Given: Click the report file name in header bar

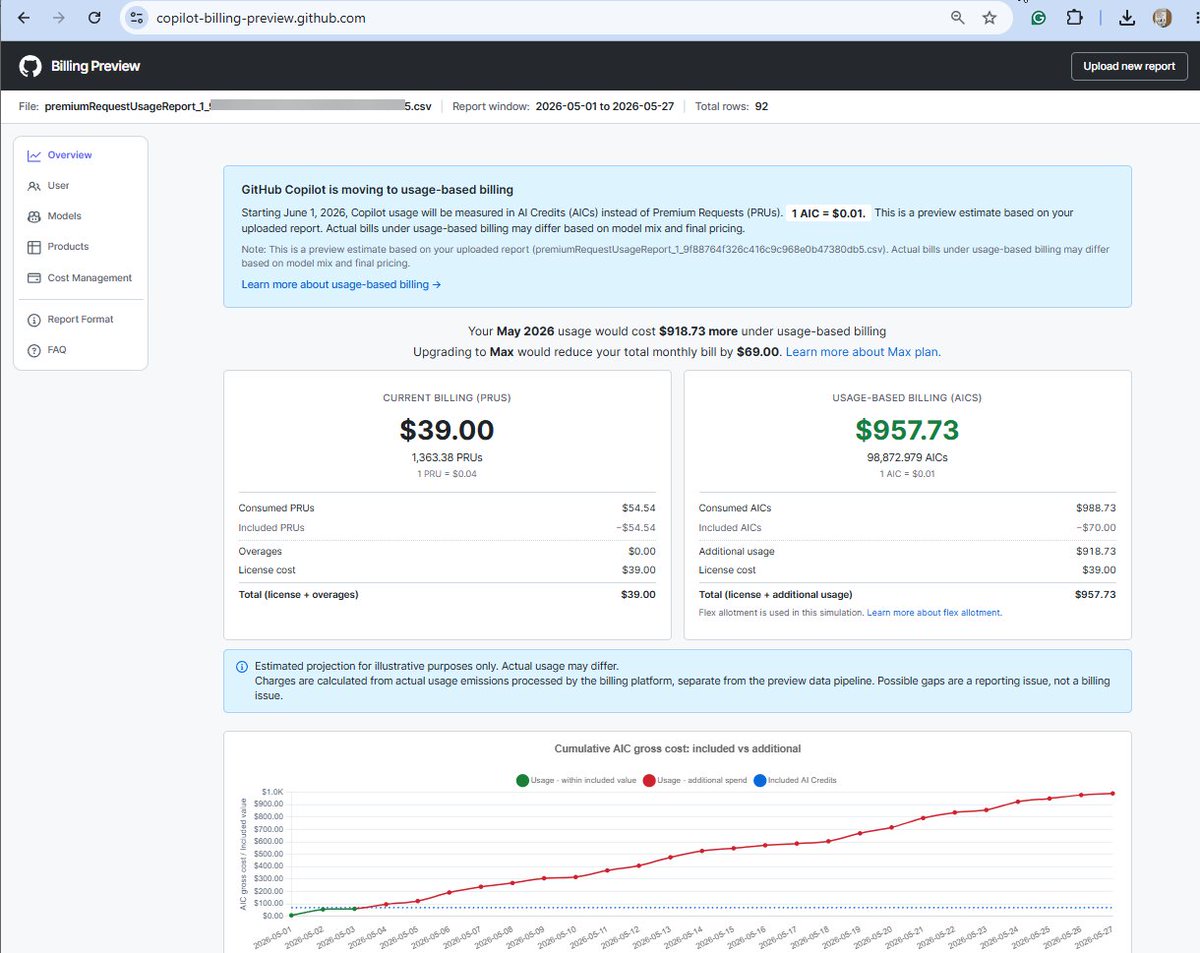Looking at the screenshot, I should 238,106.
